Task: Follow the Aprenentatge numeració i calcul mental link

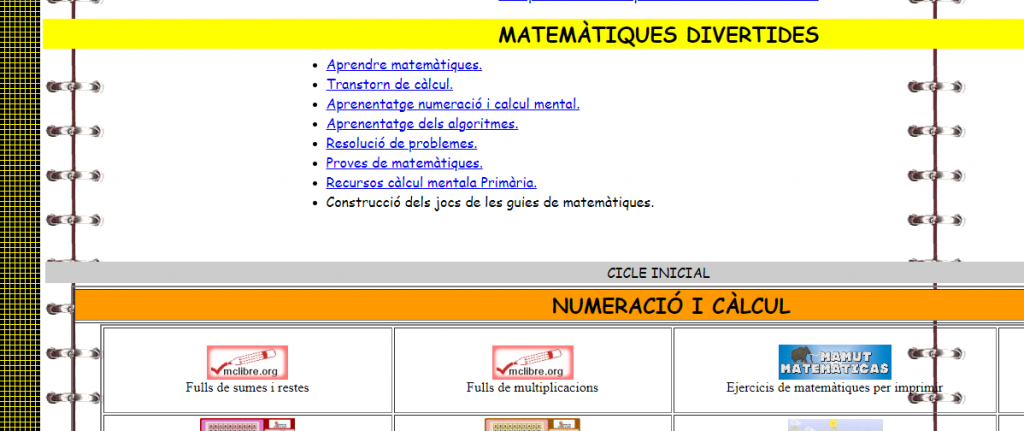Action: [x=452, y=104]
